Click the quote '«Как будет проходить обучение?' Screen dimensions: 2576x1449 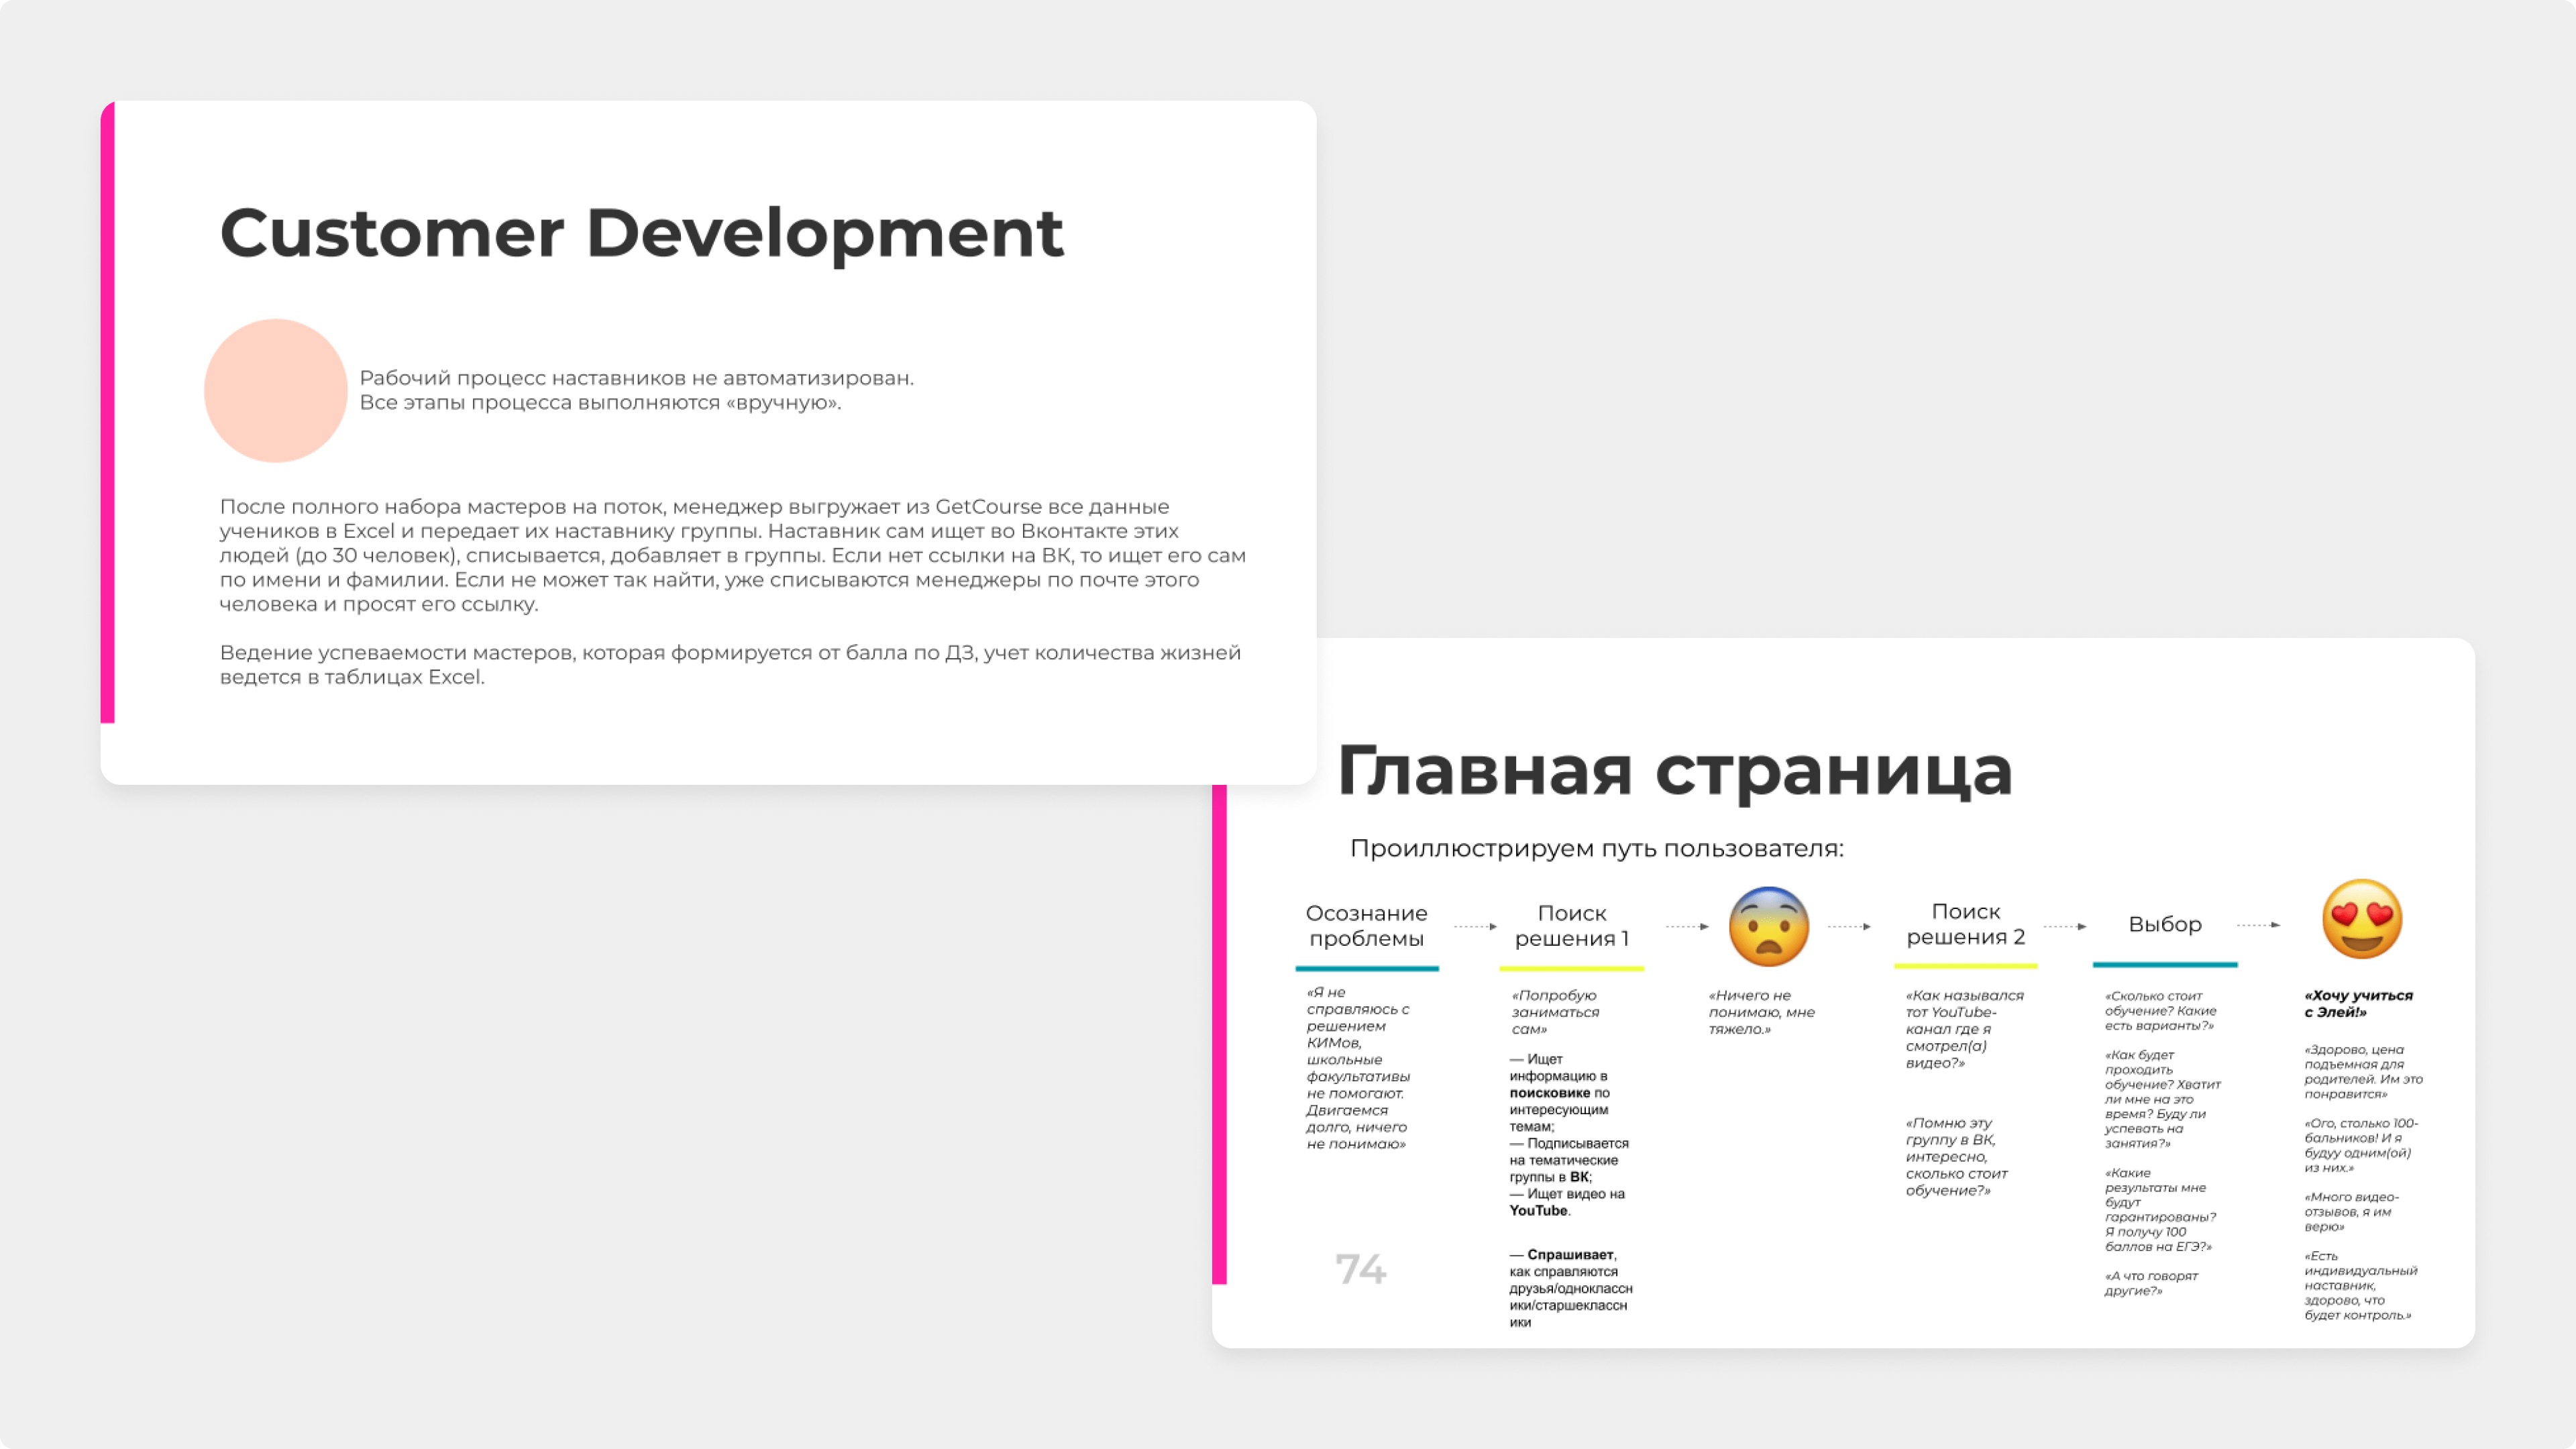click(2162, 1099)
